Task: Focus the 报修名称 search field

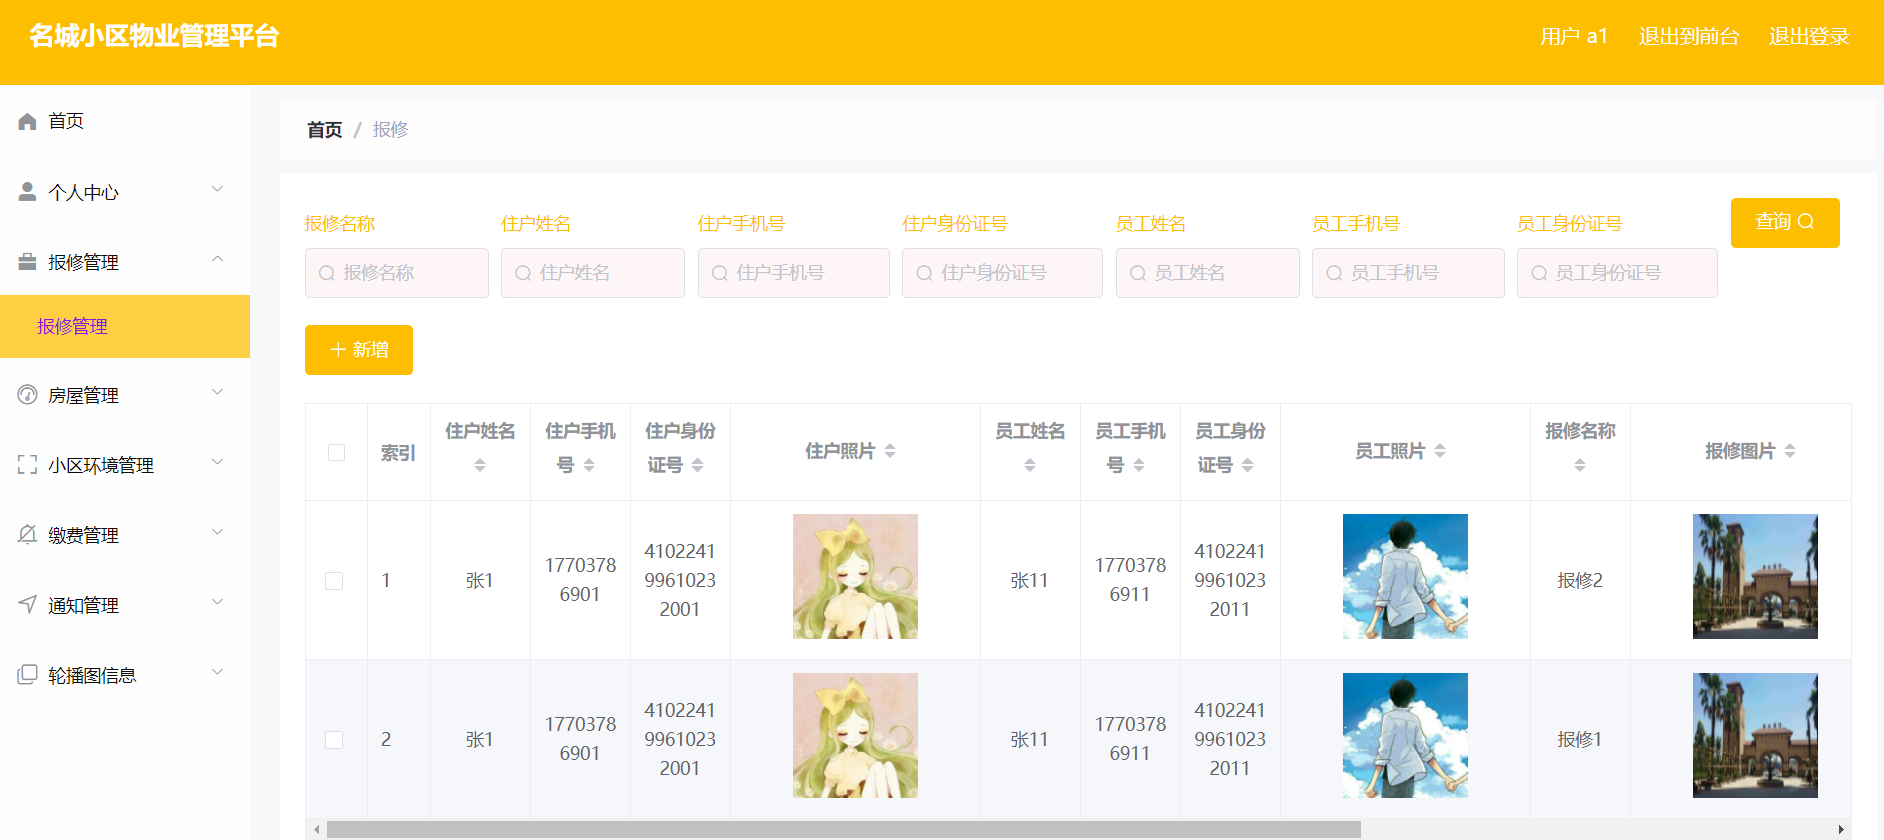Action: point(397,273)
